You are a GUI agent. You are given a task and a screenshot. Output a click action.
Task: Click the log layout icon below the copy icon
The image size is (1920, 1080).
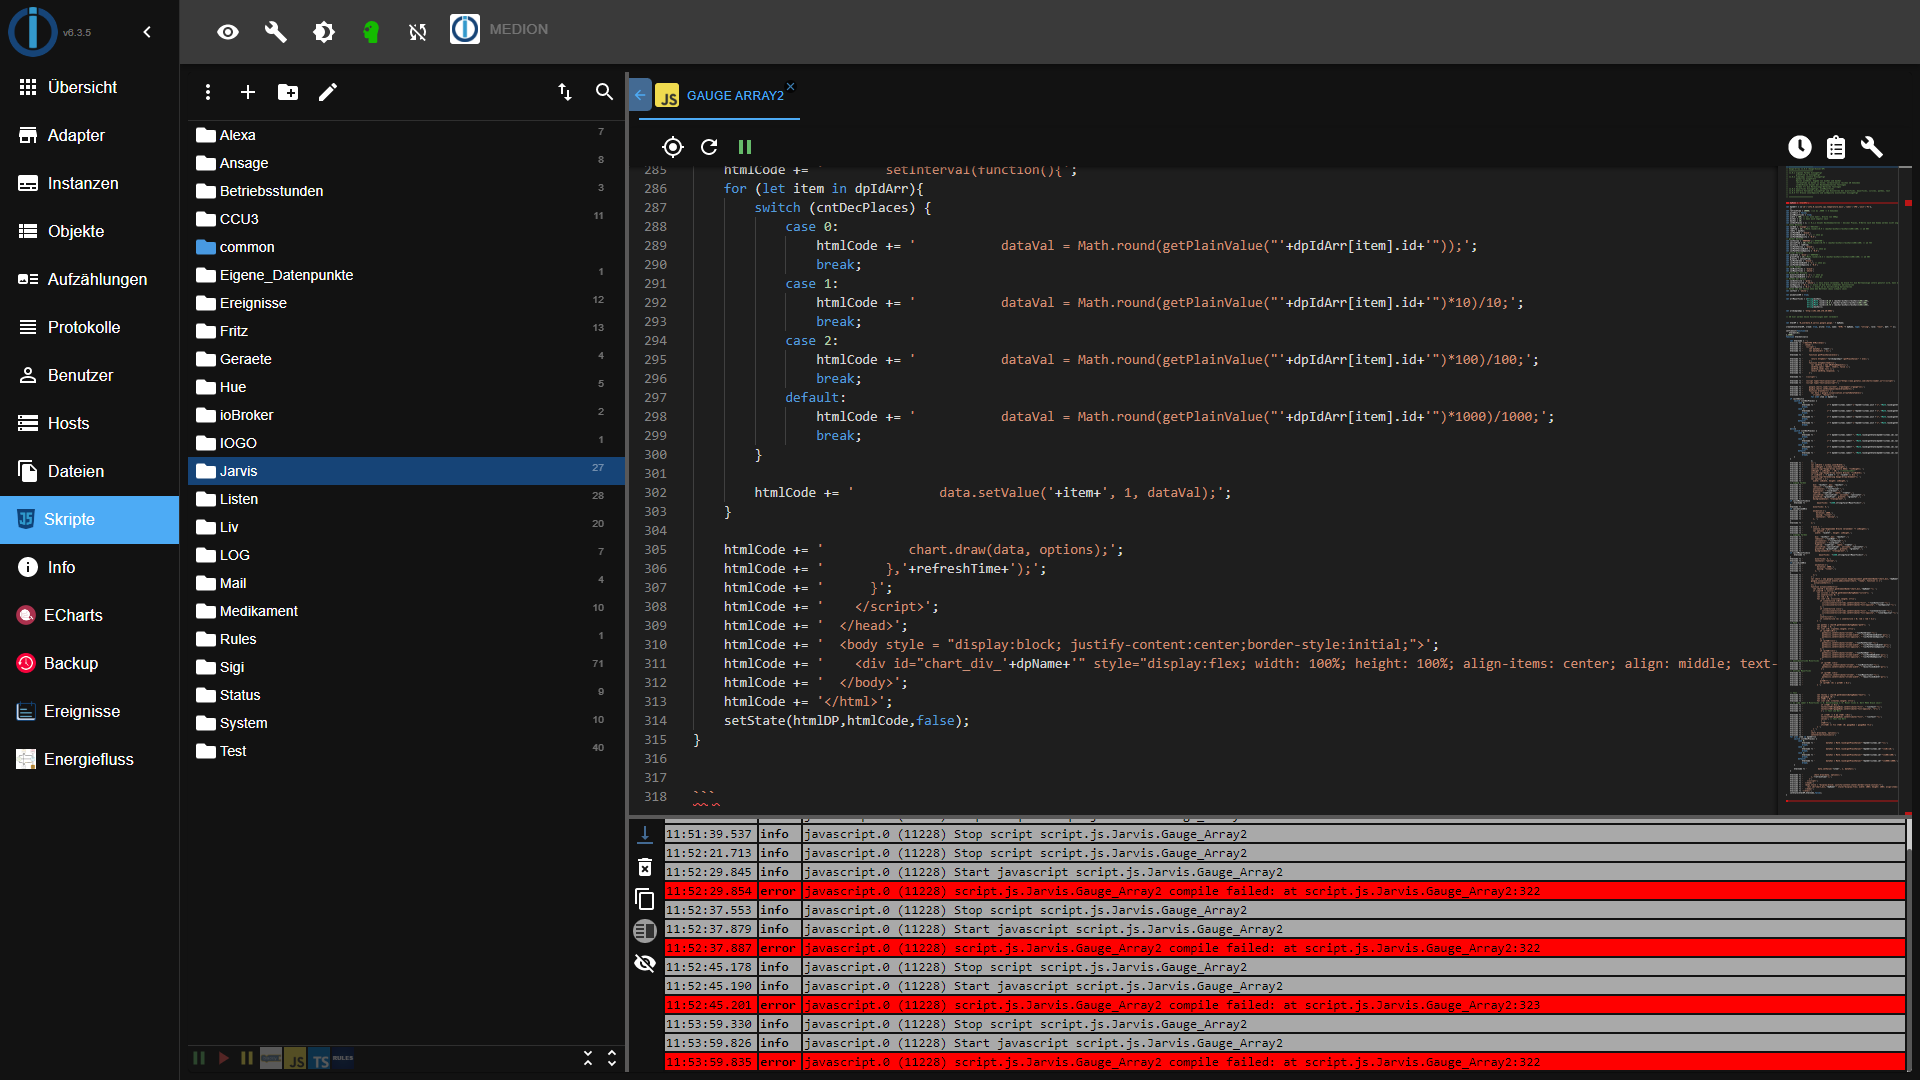(x=645, y=931)
